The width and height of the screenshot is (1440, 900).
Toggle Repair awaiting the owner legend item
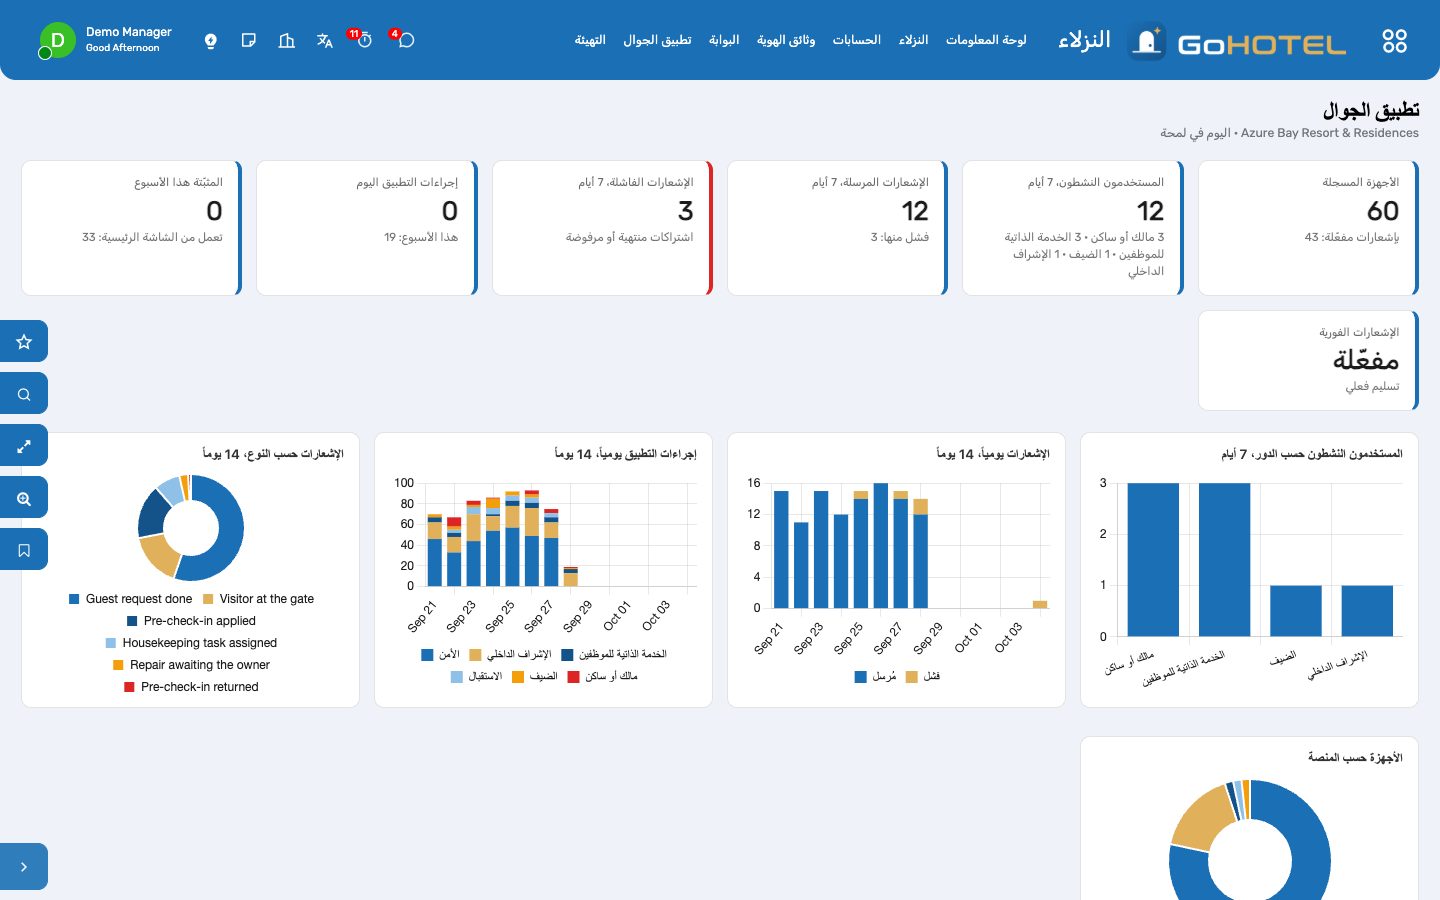pyautogui.click(x=191, y=665)
